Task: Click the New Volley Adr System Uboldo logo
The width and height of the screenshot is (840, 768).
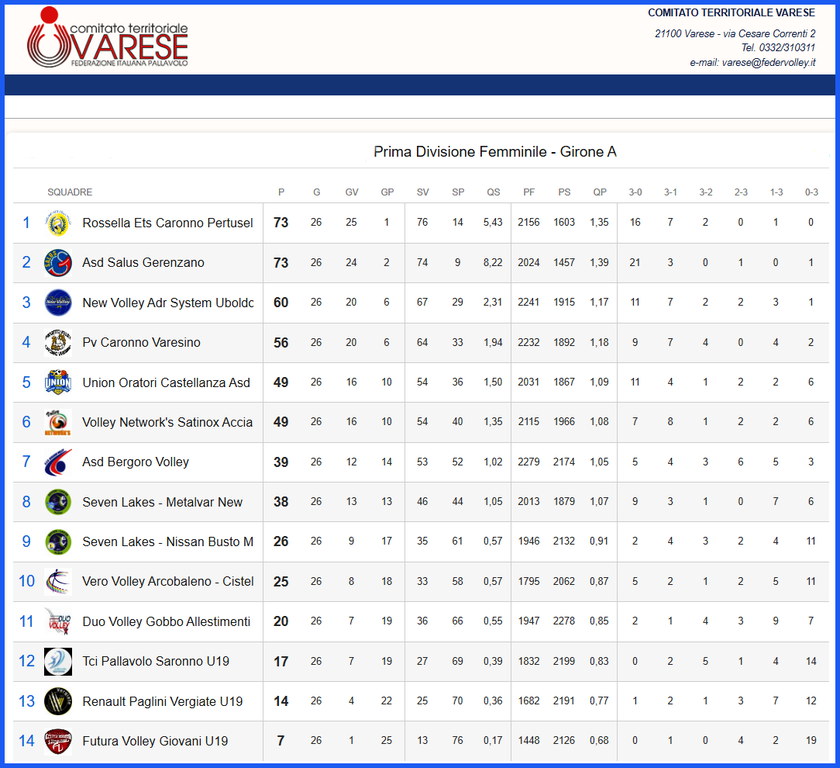Action: coord(58,303)
